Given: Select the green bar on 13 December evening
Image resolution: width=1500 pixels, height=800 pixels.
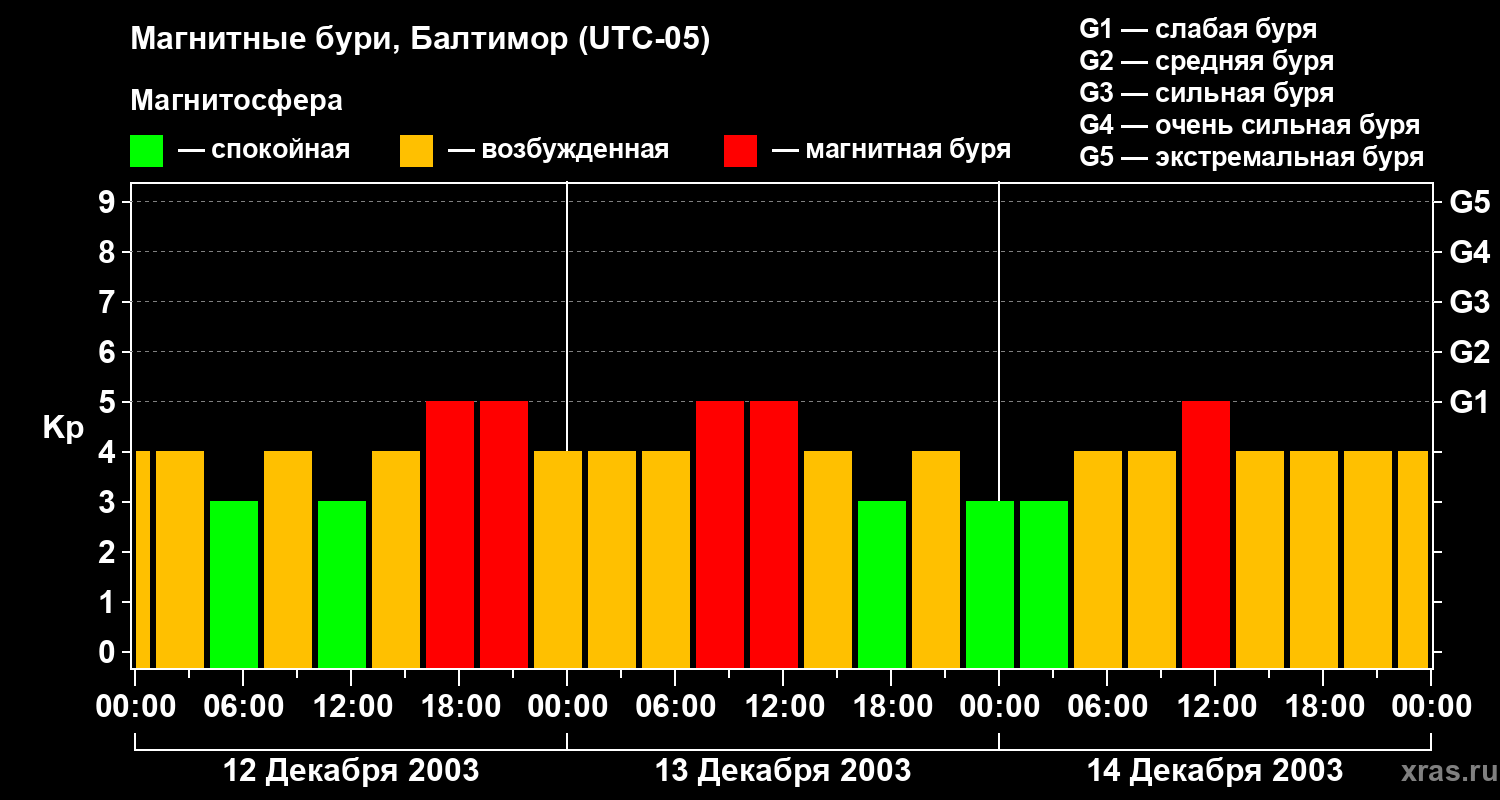Looking at the screenshot, I should point(881,584).
